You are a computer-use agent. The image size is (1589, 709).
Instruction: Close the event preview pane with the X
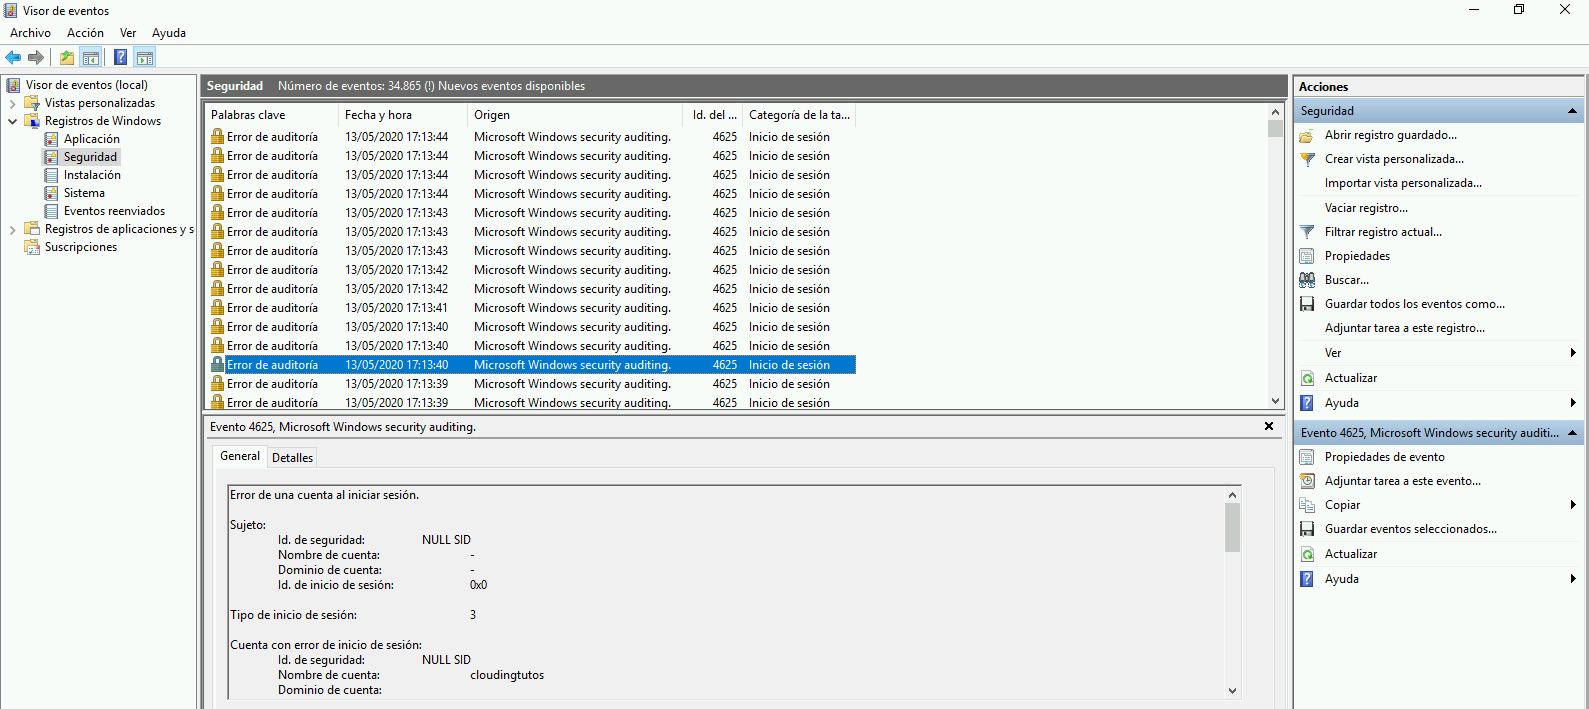pos(1269,426)
